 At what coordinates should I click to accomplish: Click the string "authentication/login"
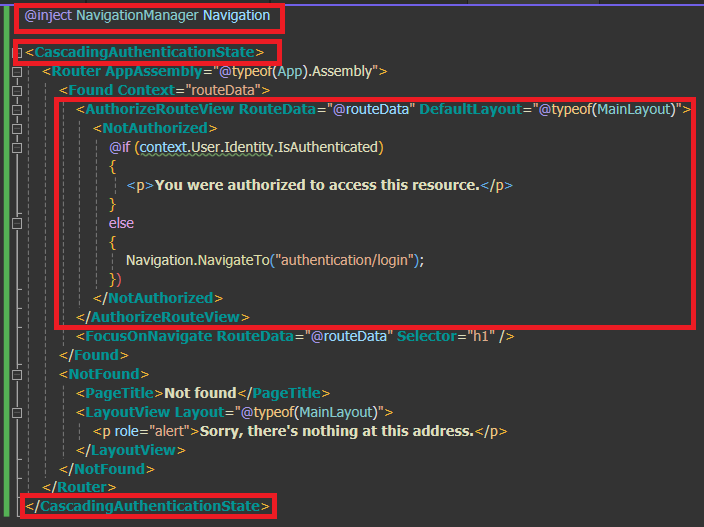point(344,260)
